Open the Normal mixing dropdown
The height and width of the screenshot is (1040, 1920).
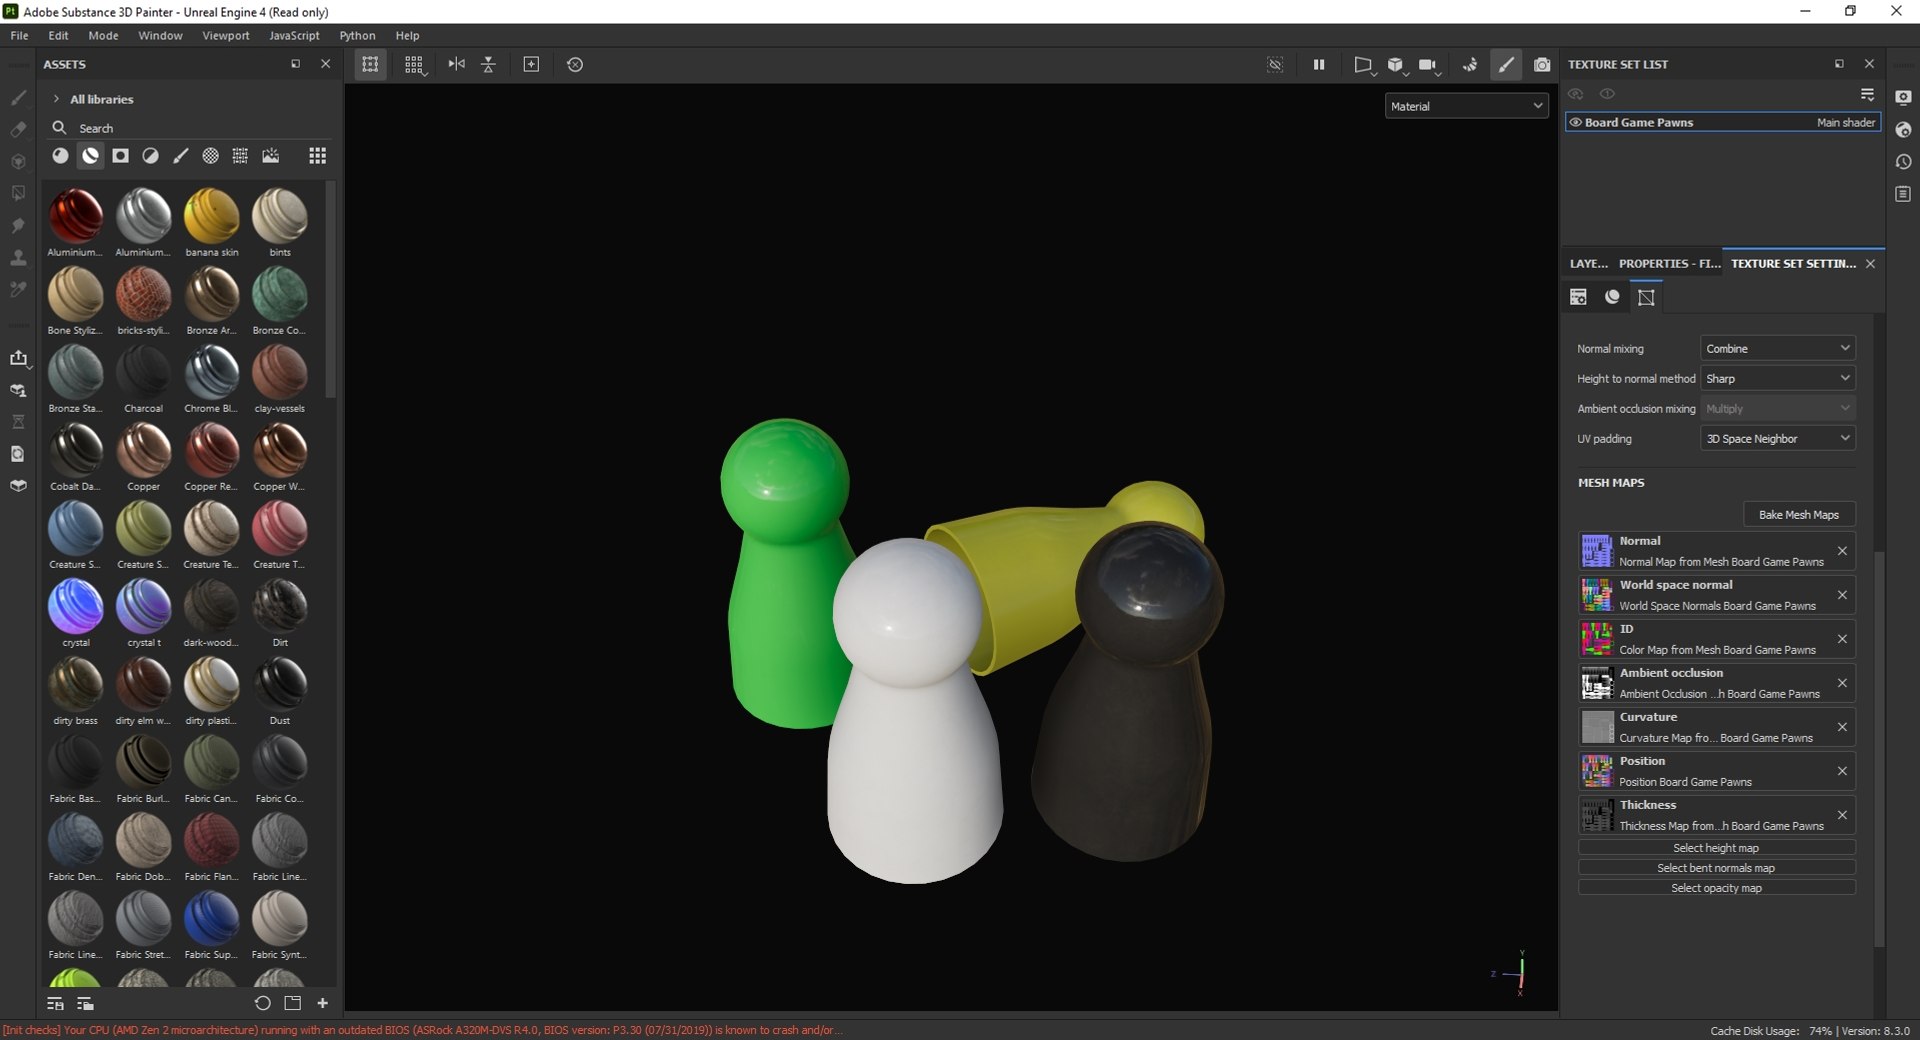1778,348
